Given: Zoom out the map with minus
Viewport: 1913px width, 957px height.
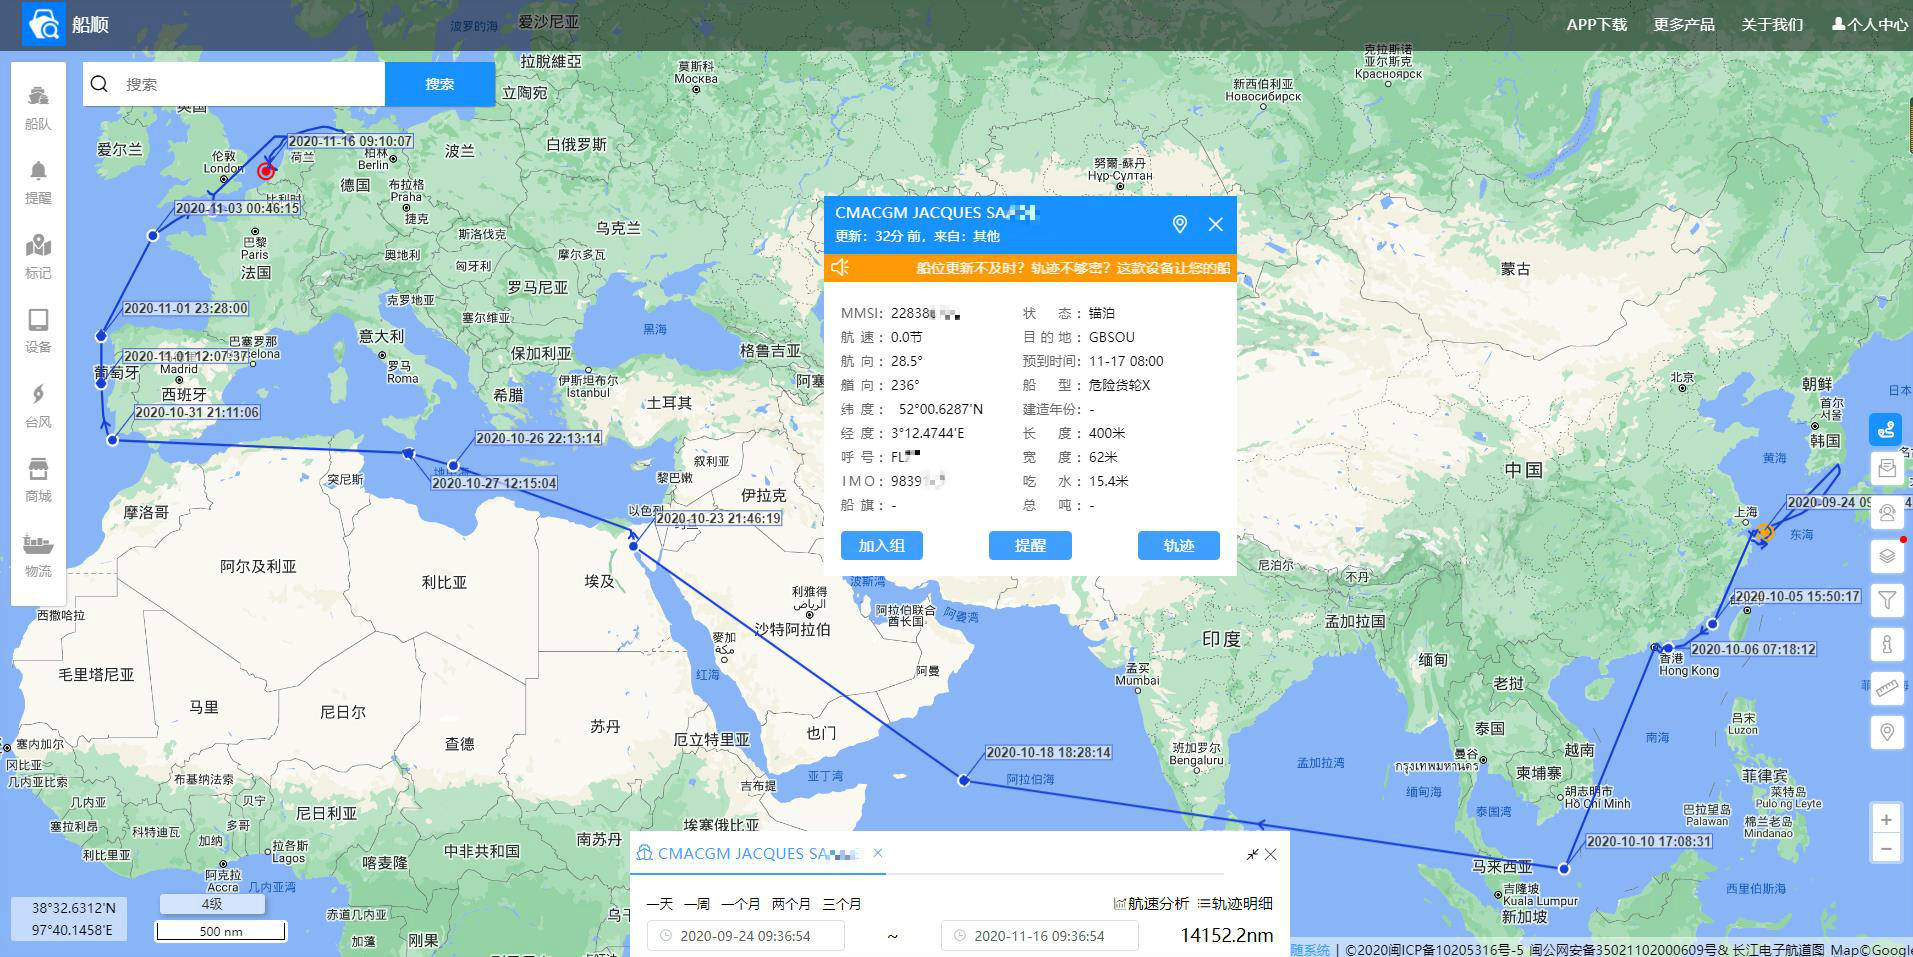Looking at the screenshot, I should pyautogui.click(x=1886, y=850).
